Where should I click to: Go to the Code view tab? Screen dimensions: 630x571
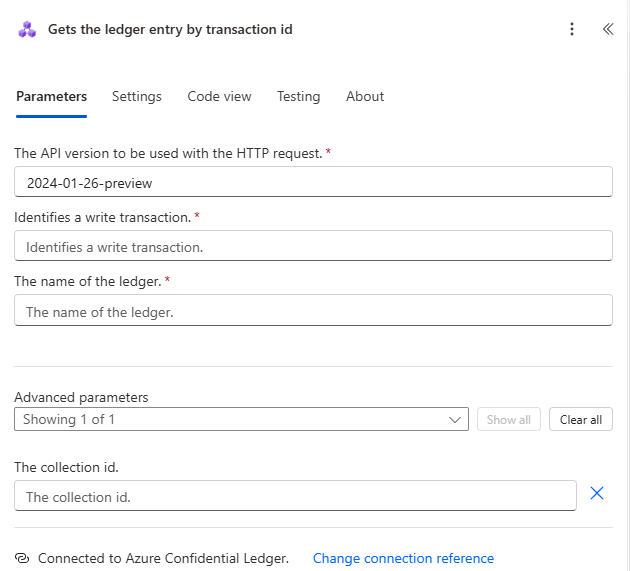(219, 97)
